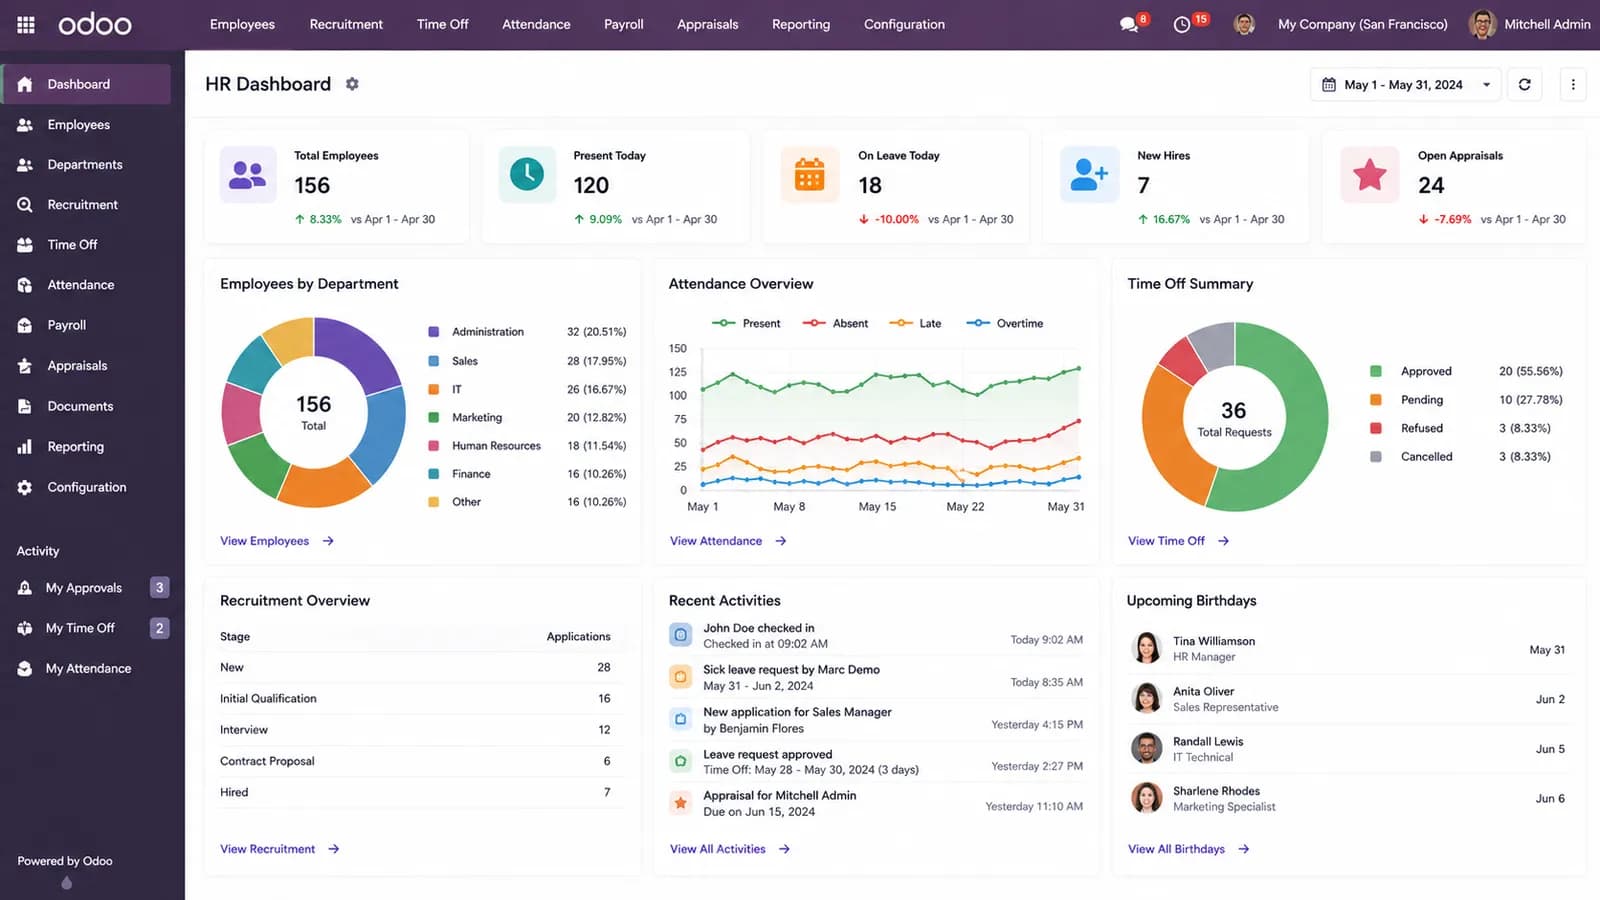1600x900 pixels.
Task: Open the My Company (San Francisco) switcher
Action: click(x=1362, y=25)
